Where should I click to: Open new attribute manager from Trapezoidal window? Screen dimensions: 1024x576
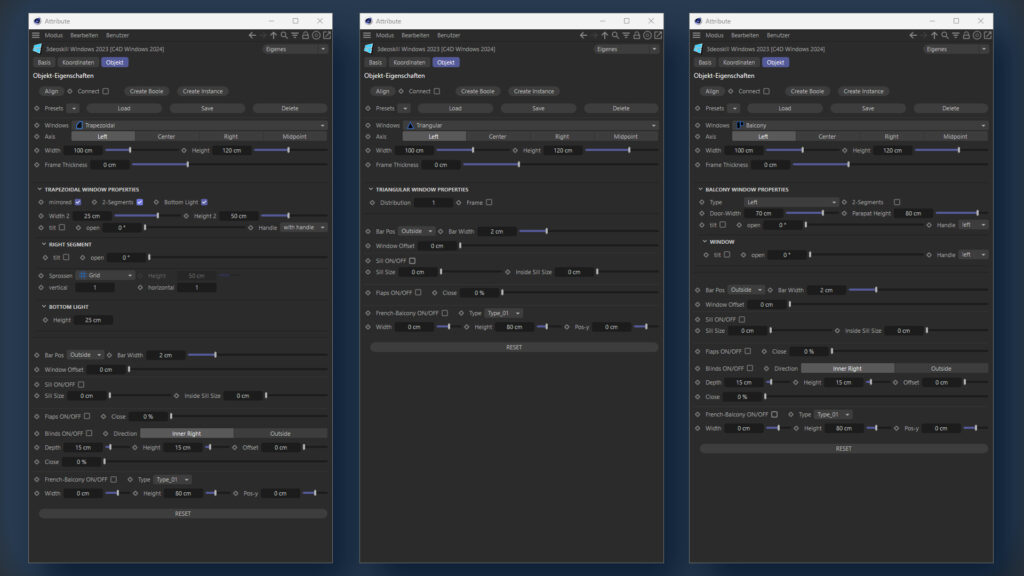point(327,35)
